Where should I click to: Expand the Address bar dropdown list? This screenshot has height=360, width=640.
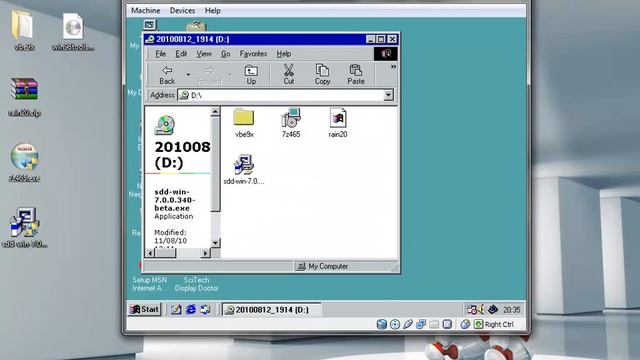[x=388, y=95]
